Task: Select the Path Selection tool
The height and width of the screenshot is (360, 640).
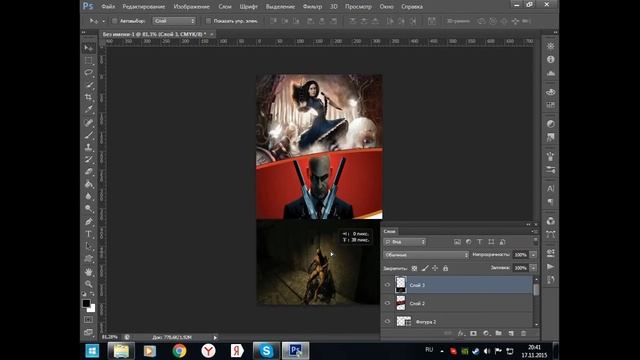Action: 89,246
